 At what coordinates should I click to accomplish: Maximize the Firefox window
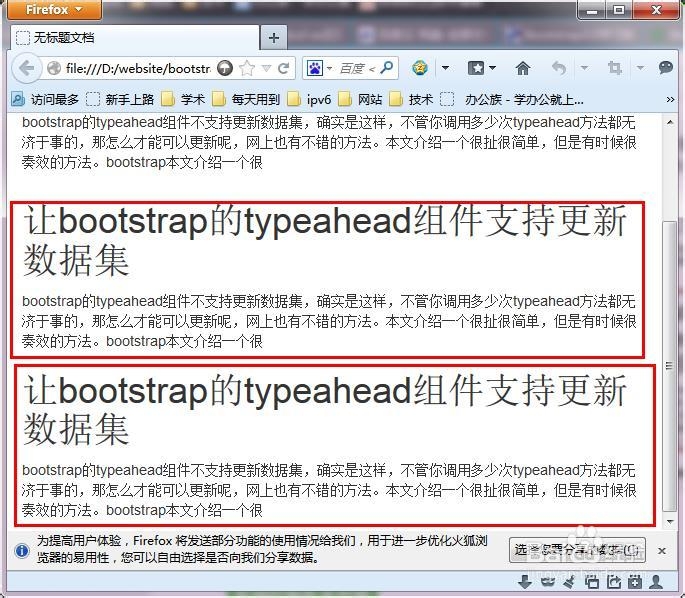(619, 10)
